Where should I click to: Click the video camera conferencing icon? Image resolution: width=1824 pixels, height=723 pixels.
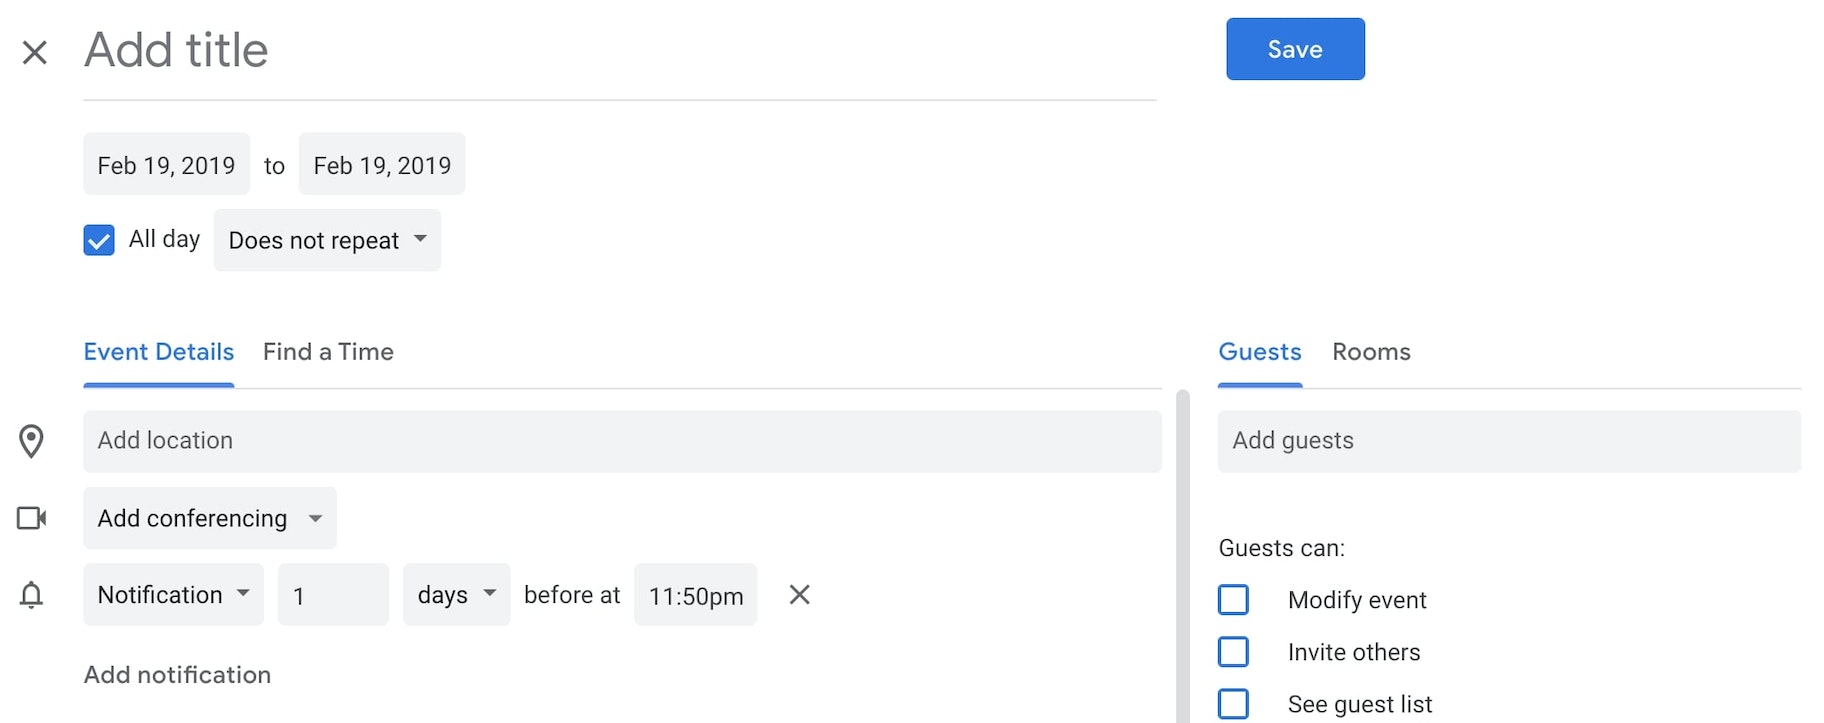(x=32, y=518)
